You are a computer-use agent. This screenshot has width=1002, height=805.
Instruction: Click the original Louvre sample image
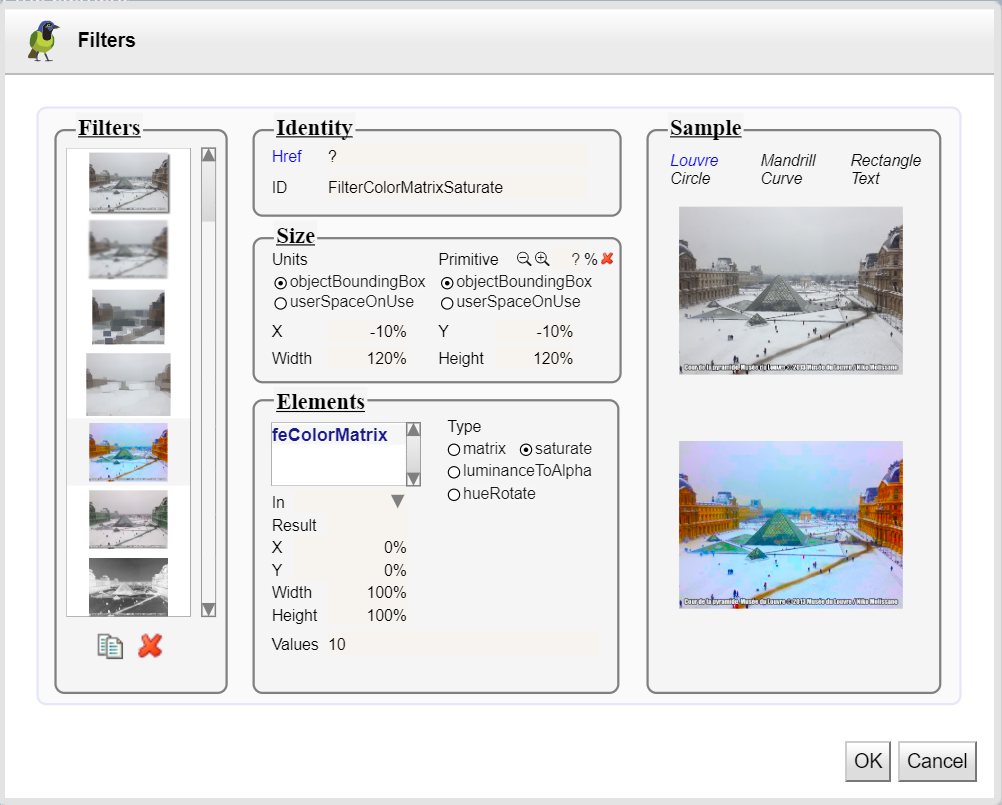pos(790,290)
